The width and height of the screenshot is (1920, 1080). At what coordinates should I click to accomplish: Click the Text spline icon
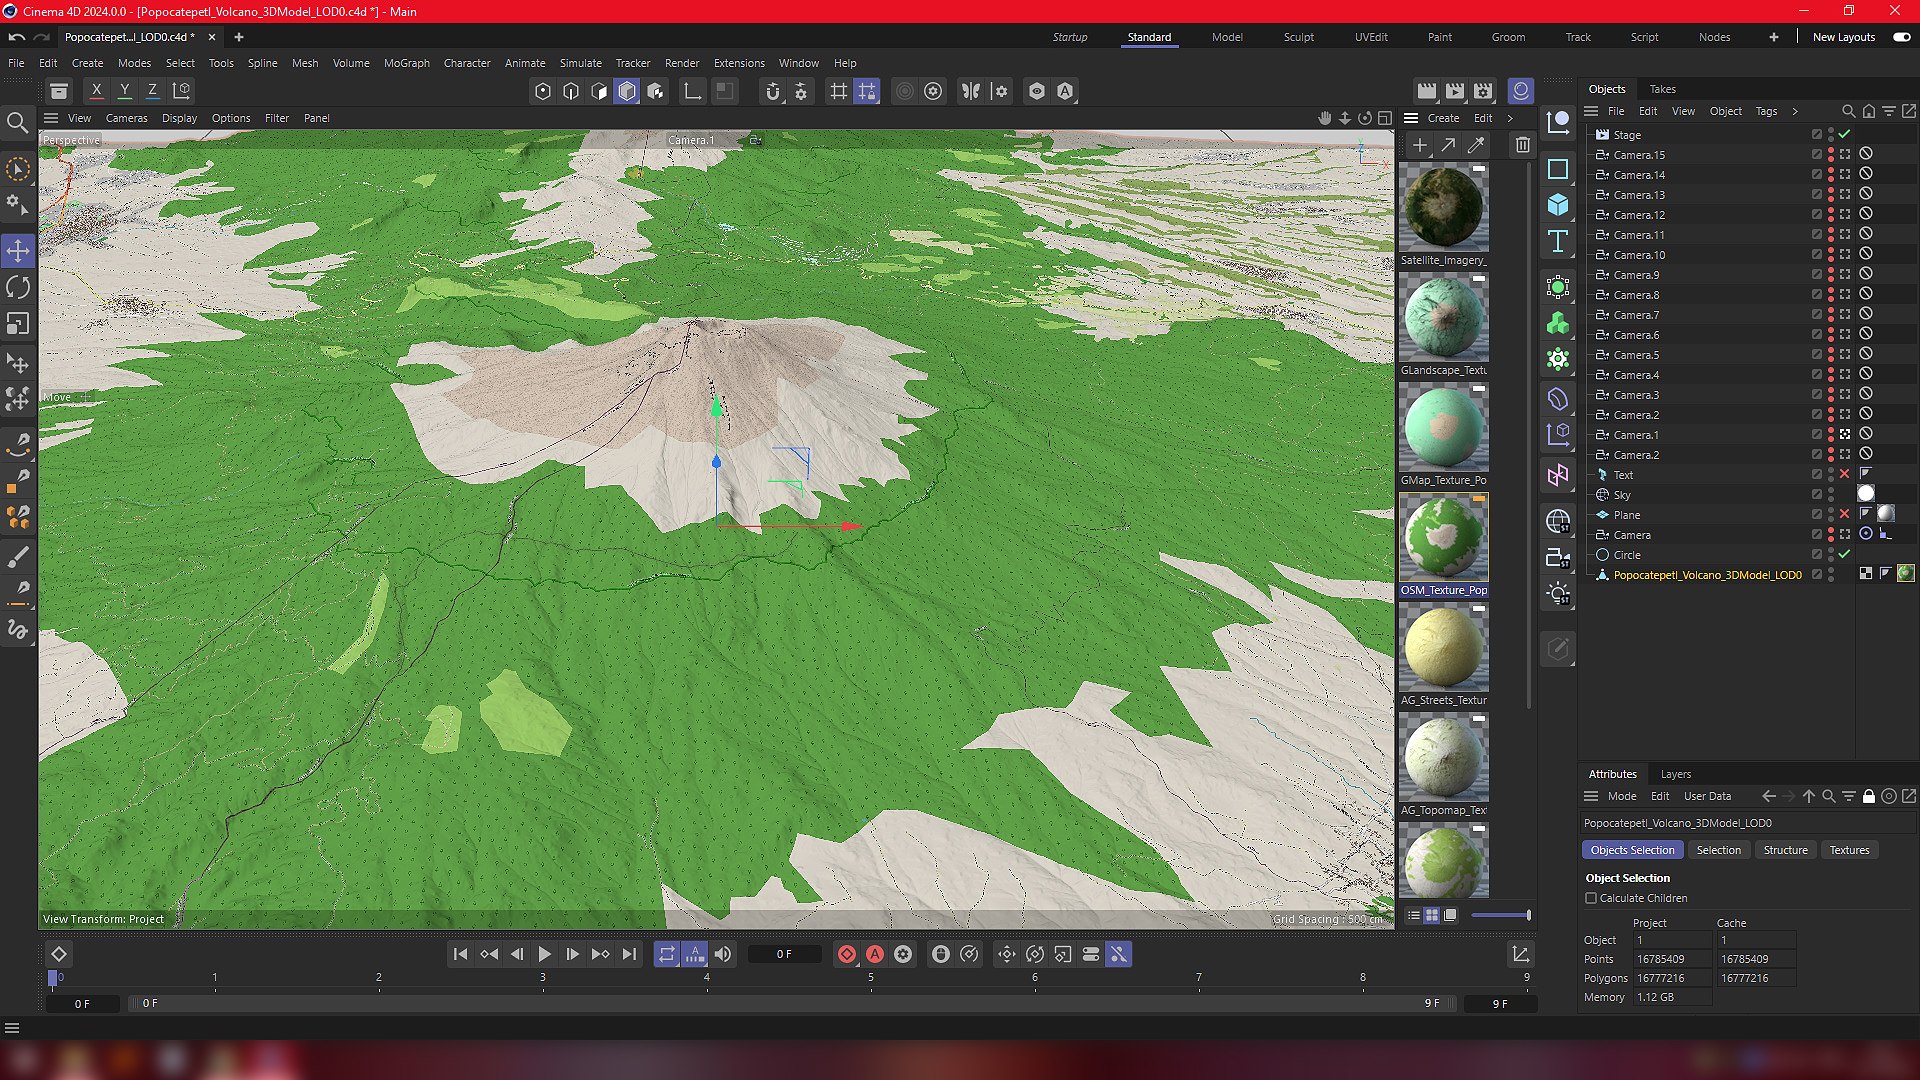(x=1558, y=241)
